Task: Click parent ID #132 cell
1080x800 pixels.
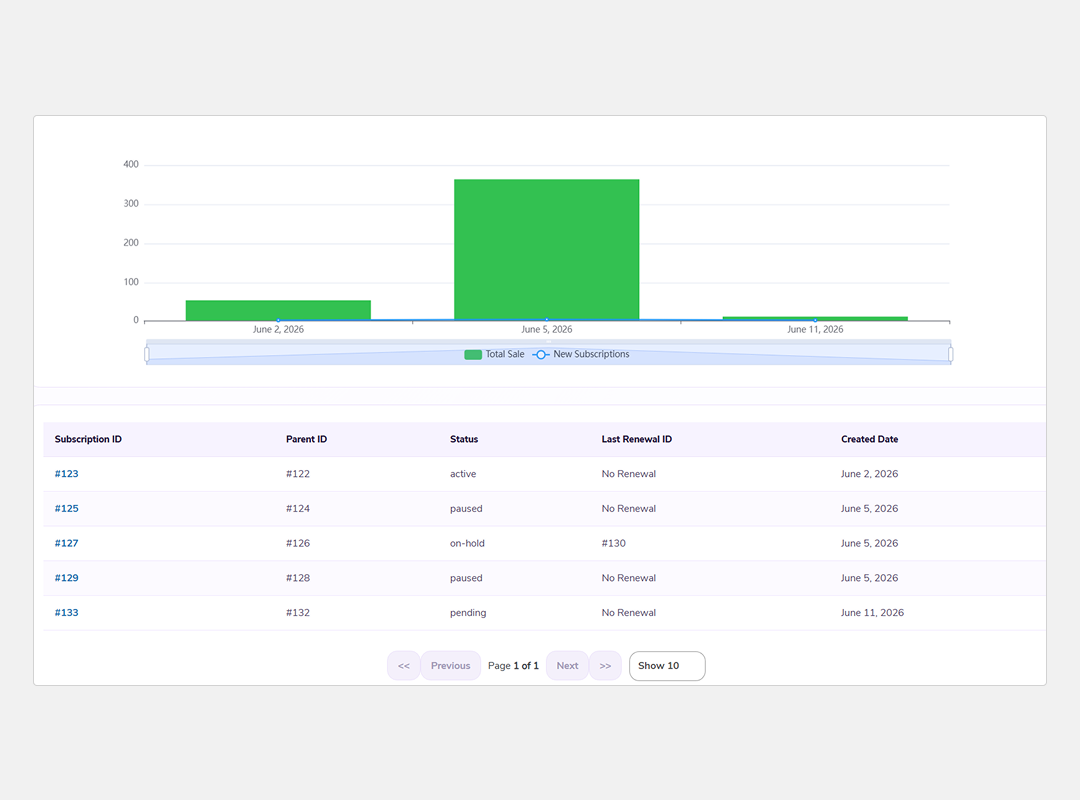Action: pos(298,613)
